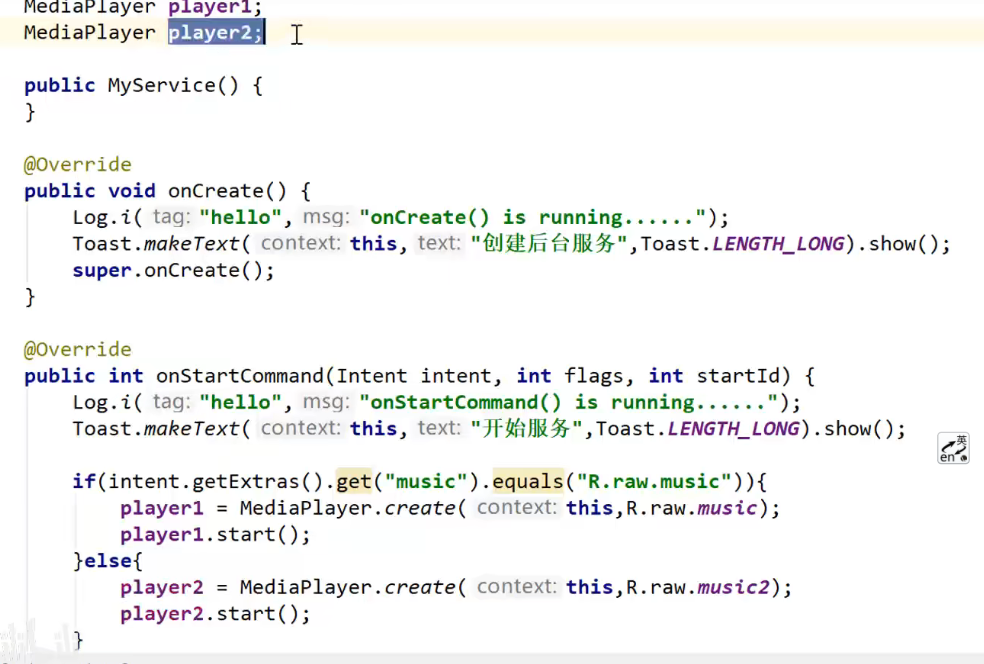Click the @Override annotation above onStartCommand
This screenshot has width=984, height=664.
pos(78,350)
